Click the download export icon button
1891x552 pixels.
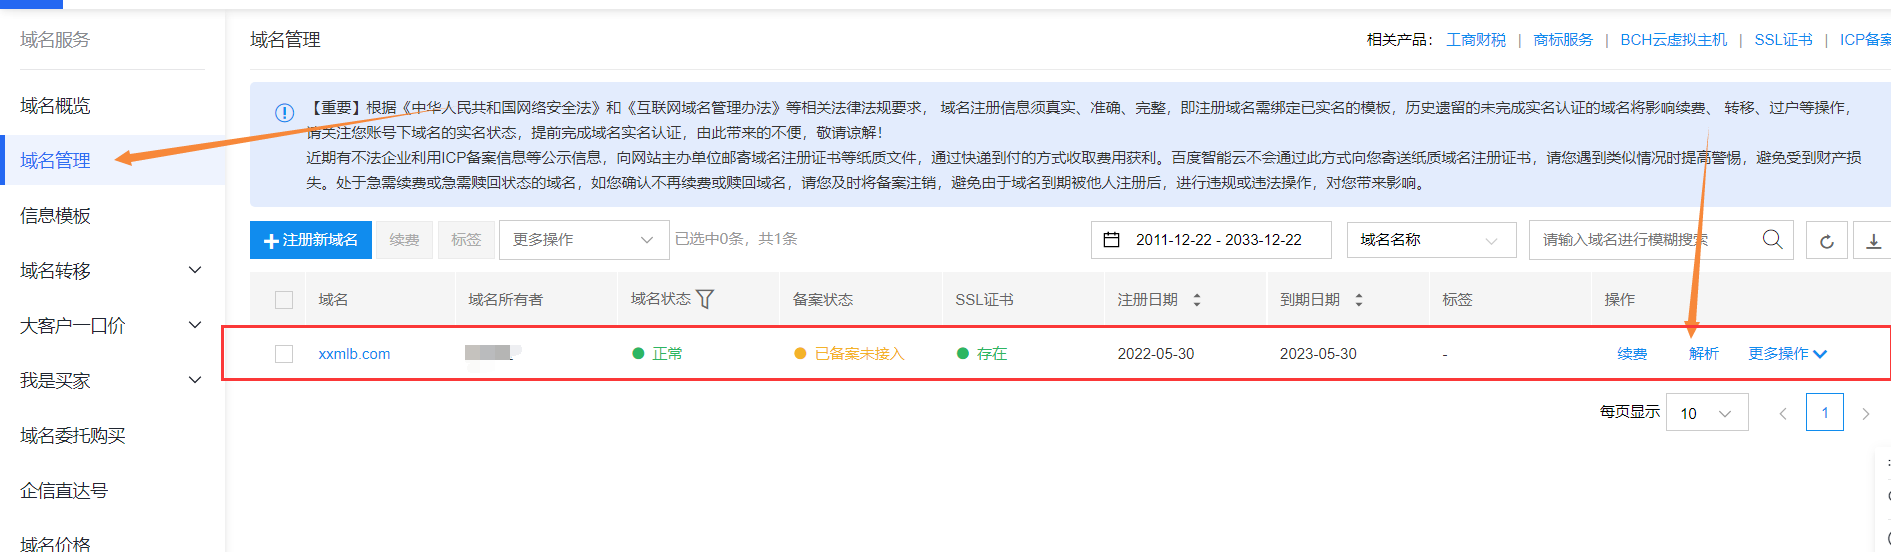[1873, 241]
